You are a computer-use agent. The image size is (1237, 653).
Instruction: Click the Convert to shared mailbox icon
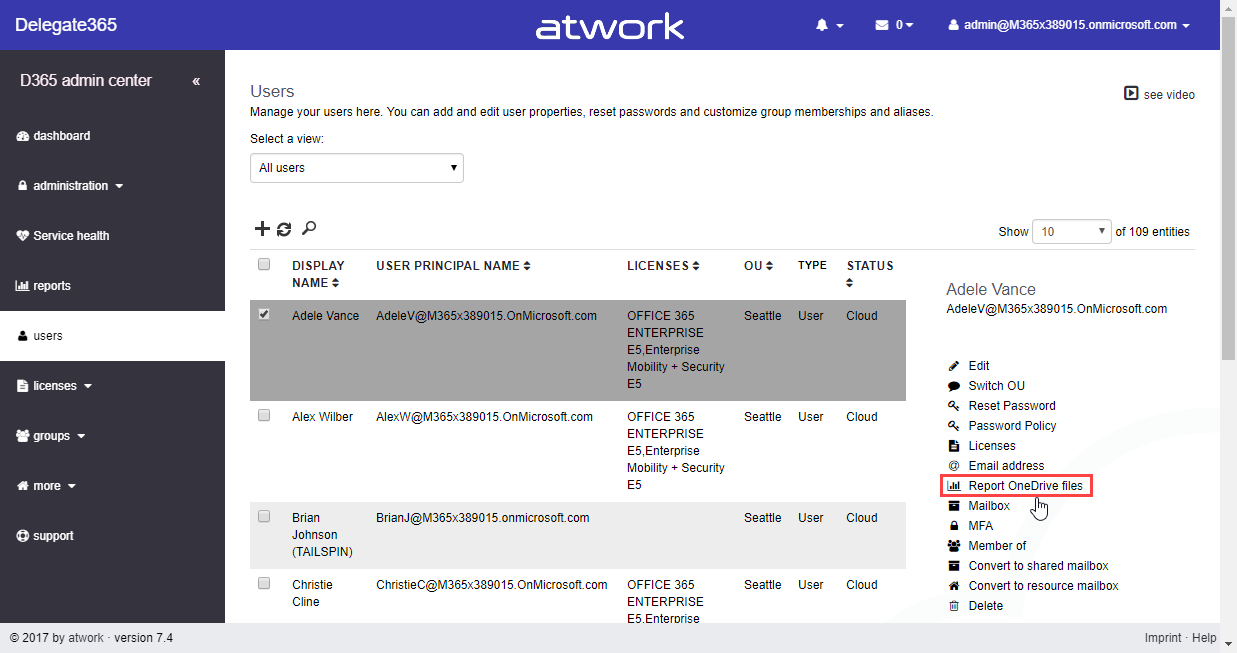953,566
